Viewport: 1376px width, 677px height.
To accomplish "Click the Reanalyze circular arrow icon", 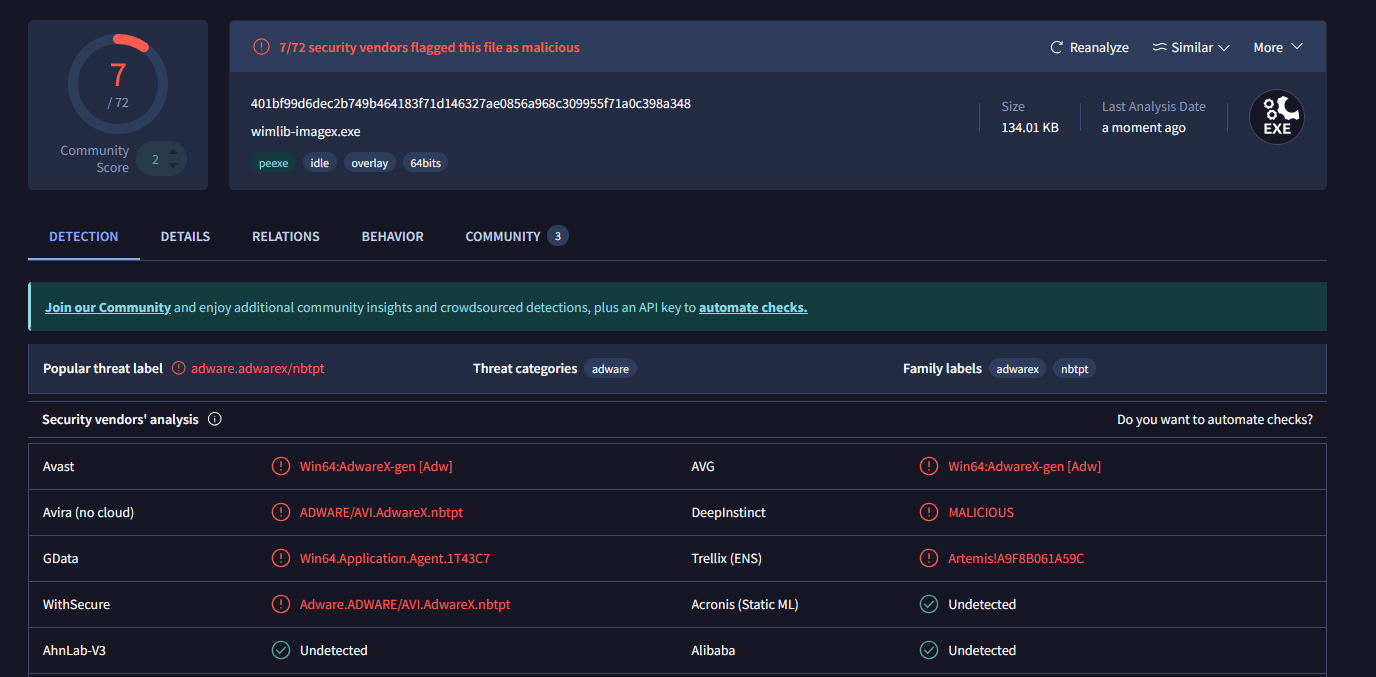I will pos(1056,47).
